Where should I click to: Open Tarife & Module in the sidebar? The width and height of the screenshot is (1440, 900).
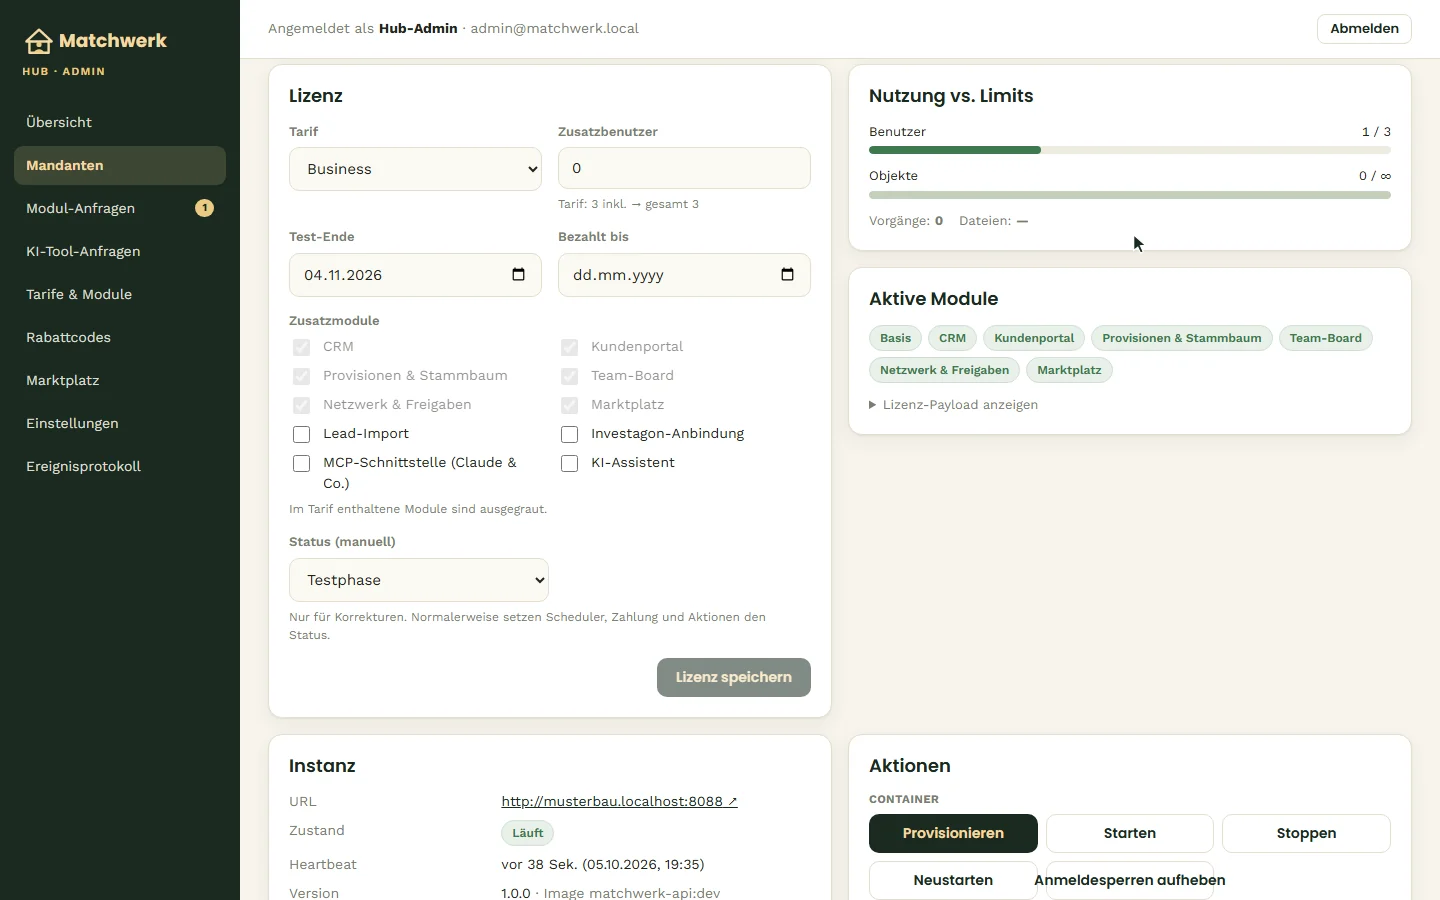point(120,294)
